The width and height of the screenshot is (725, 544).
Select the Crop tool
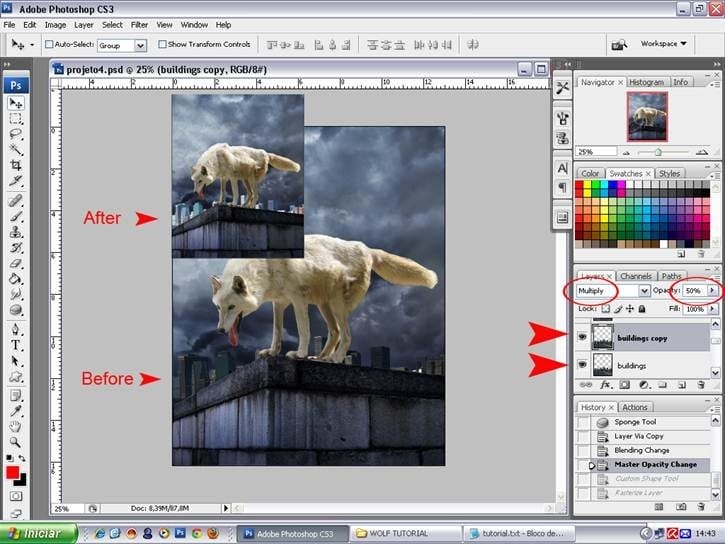pyautogui.click(x=16, y=165)
